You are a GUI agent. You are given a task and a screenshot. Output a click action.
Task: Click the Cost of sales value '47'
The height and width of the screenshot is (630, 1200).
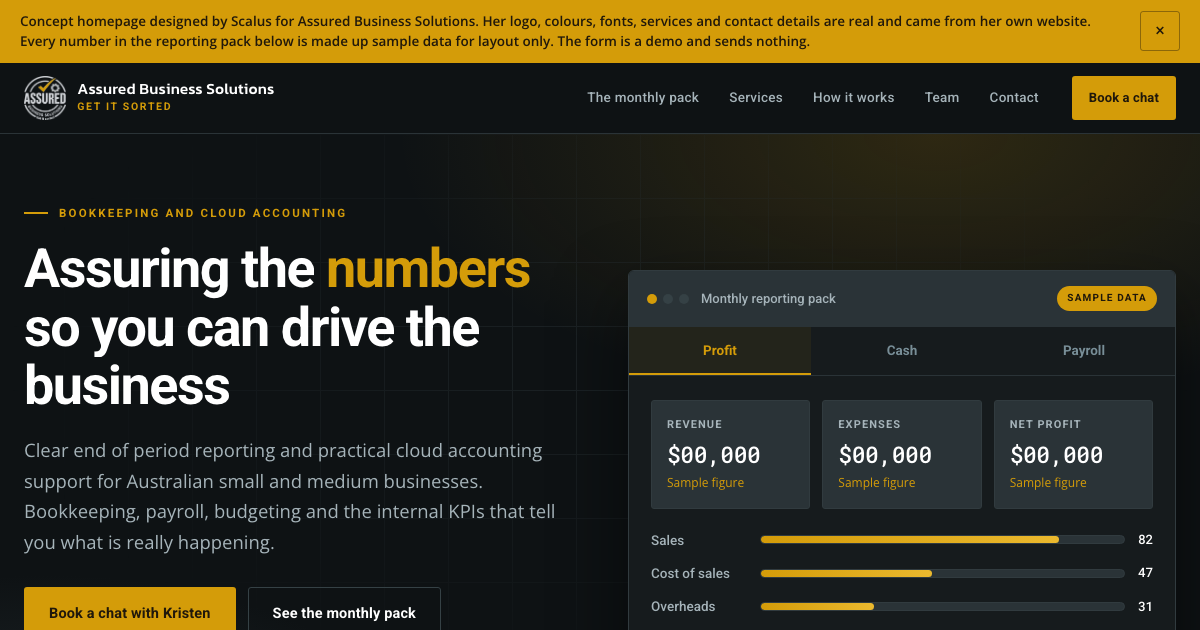(x=1145, y=573)
